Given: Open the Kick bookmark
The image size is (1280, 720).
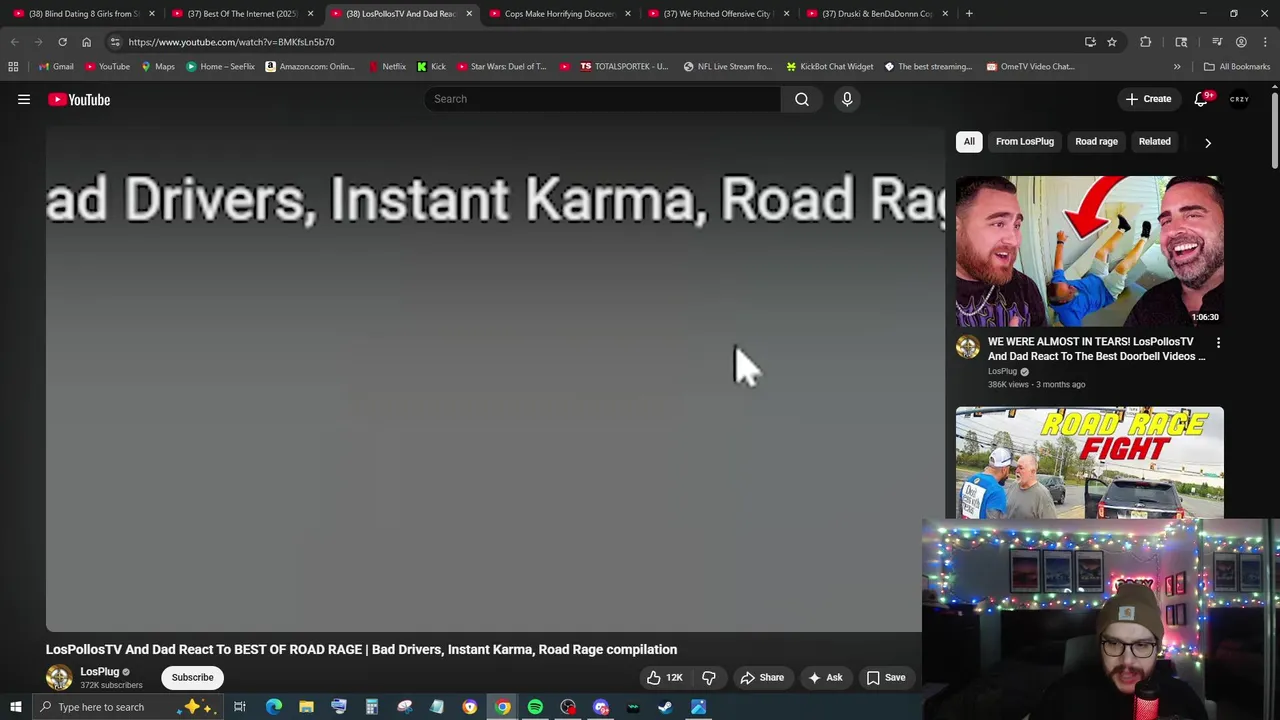Looking at the screenshot, I should 431,67.
